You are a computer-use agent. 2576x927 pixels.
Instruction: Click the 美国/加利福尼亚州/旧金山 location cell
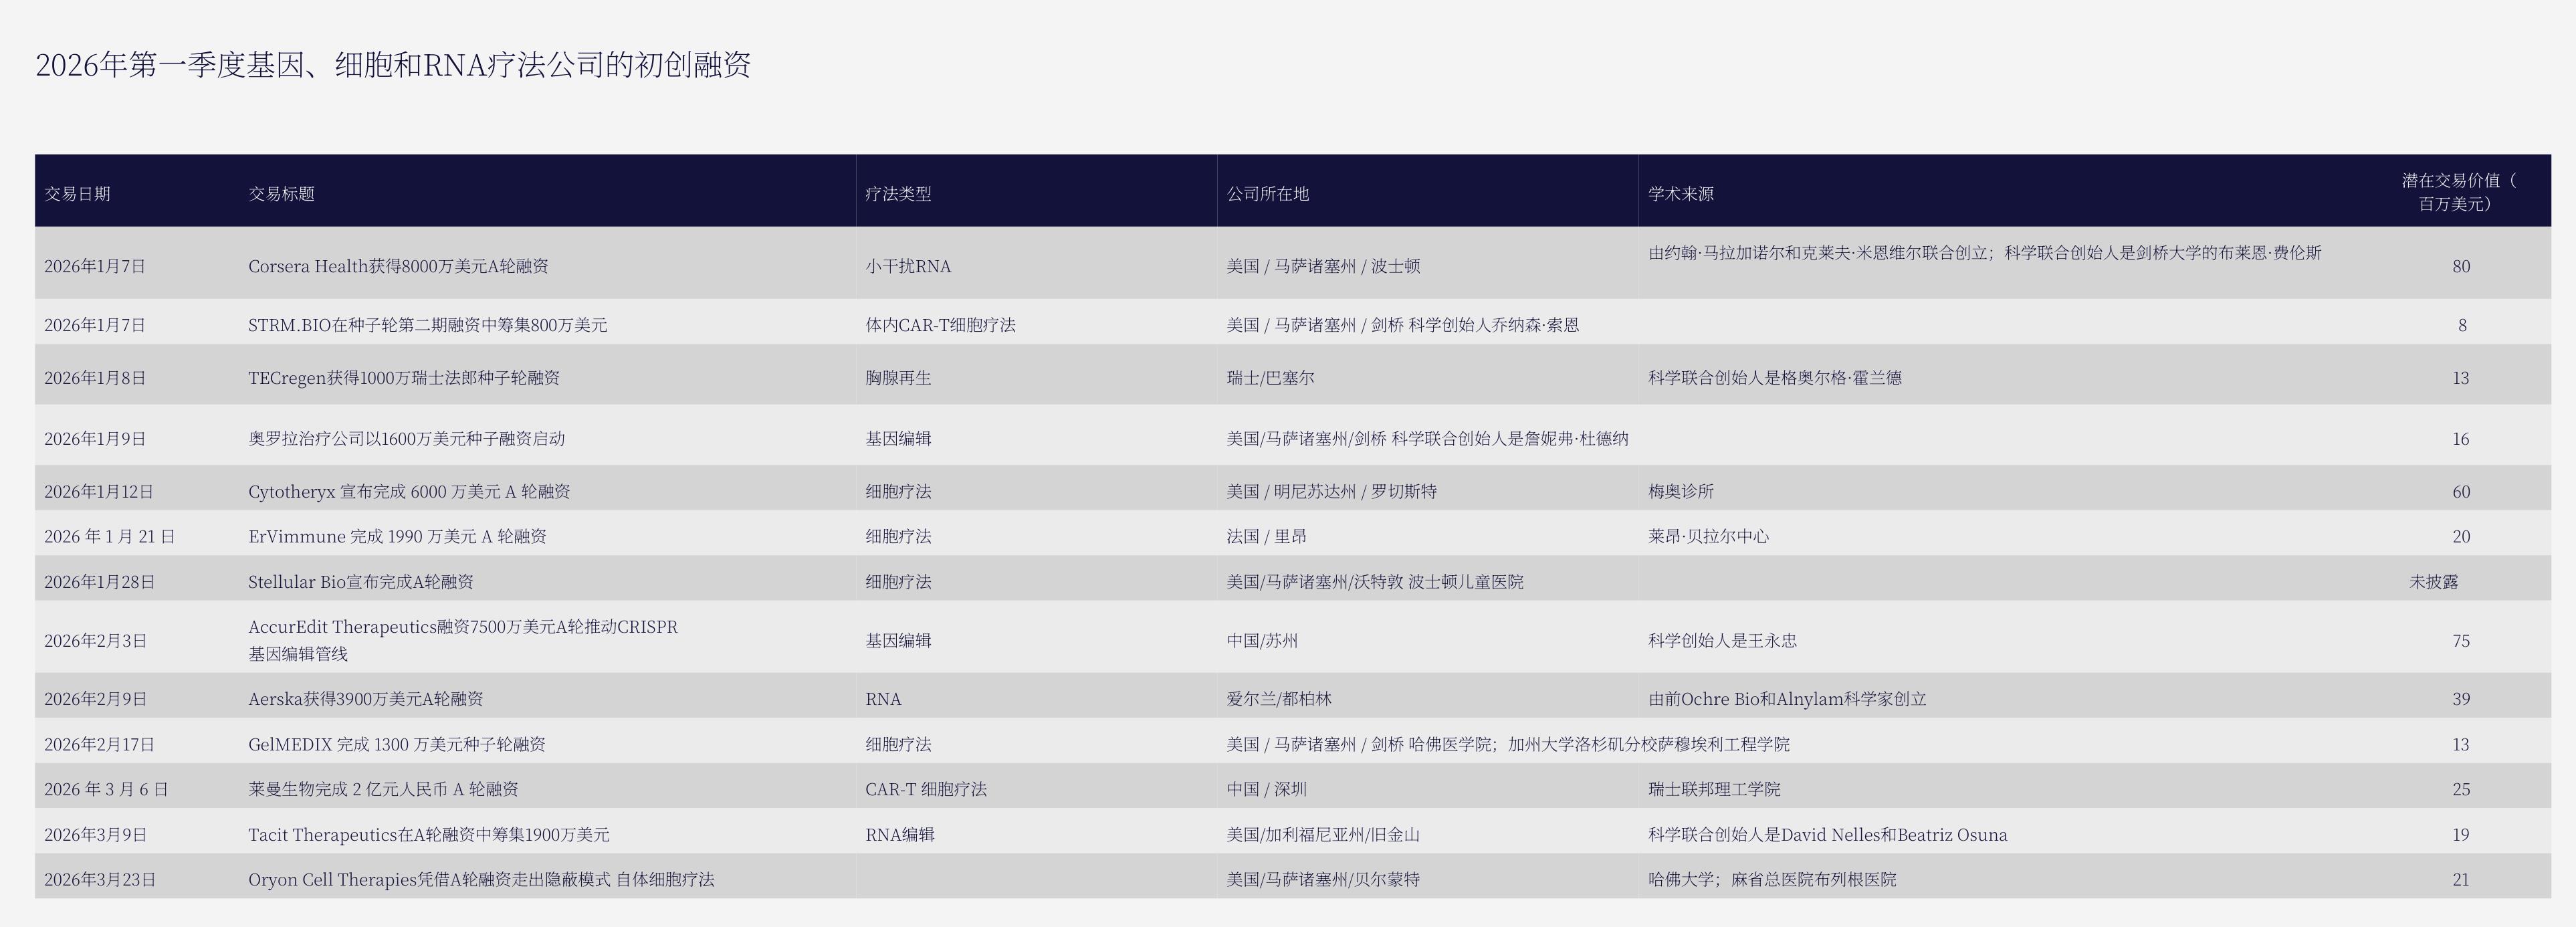pos(1323,835)
